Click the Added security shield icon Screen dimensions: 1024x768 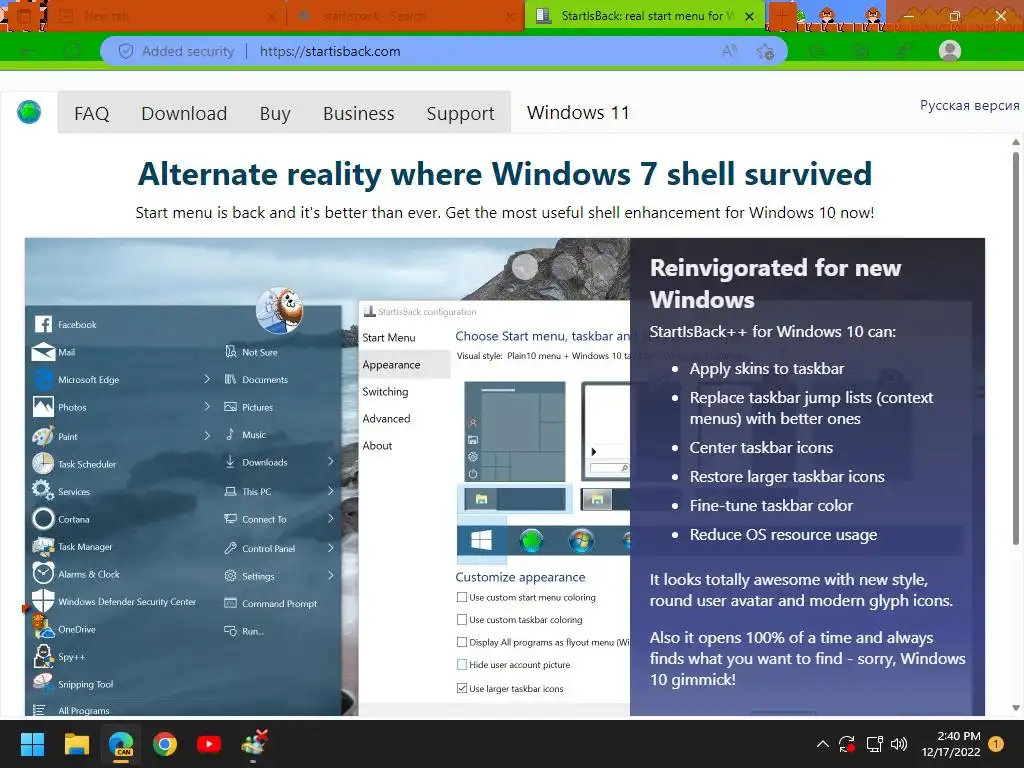coord(126,51)
